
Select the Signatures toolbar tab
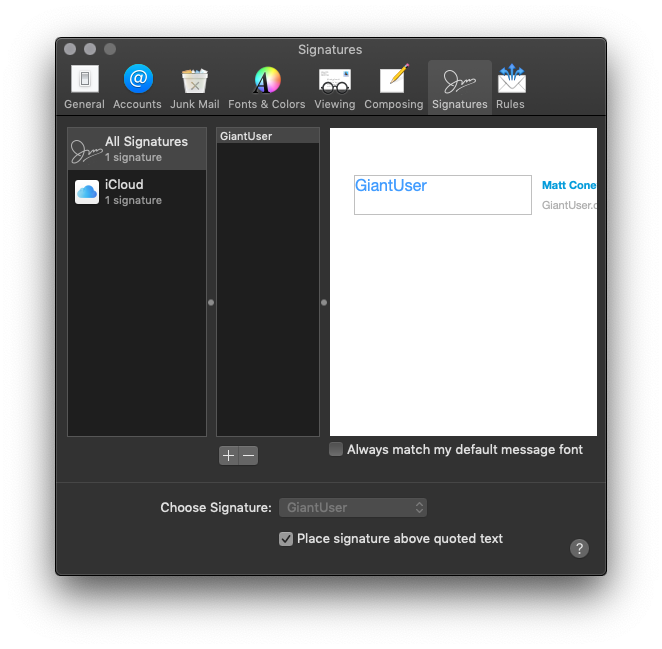(x=459, y=87)
